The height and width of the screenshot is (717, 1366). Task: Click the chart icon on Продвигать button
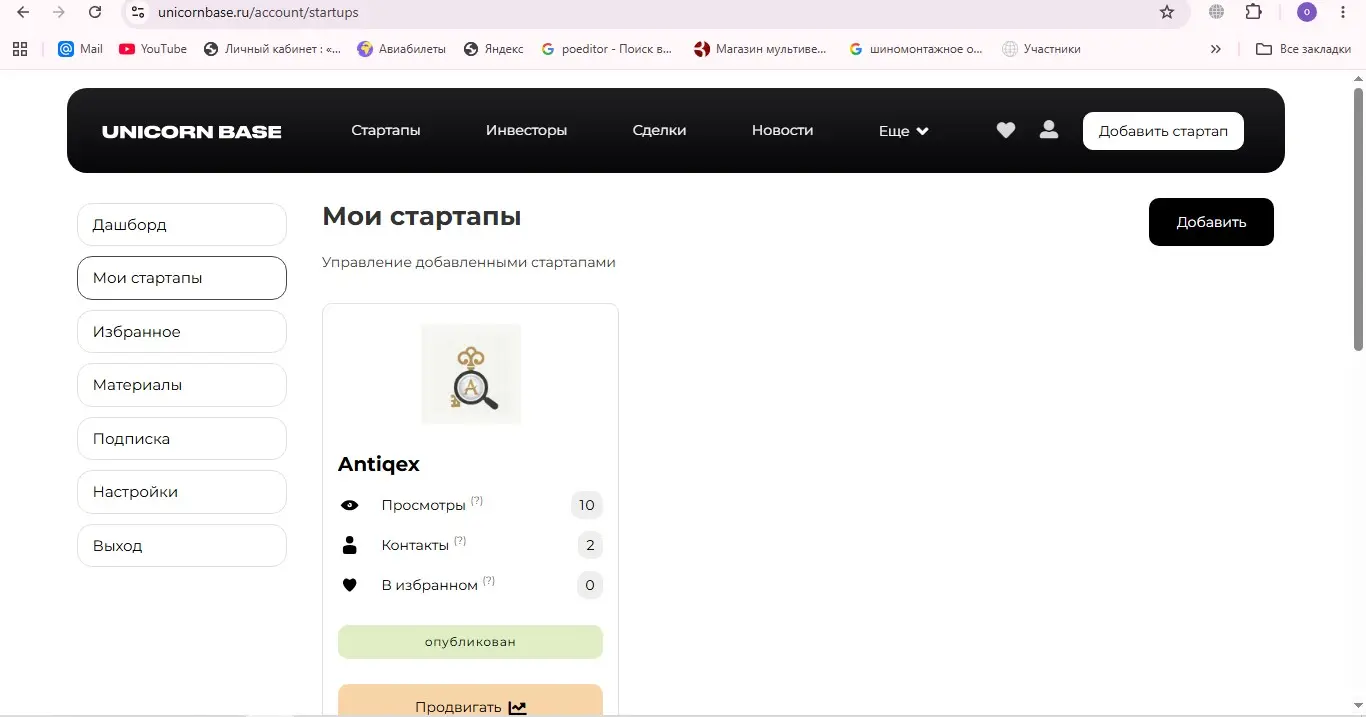point(517,707)
